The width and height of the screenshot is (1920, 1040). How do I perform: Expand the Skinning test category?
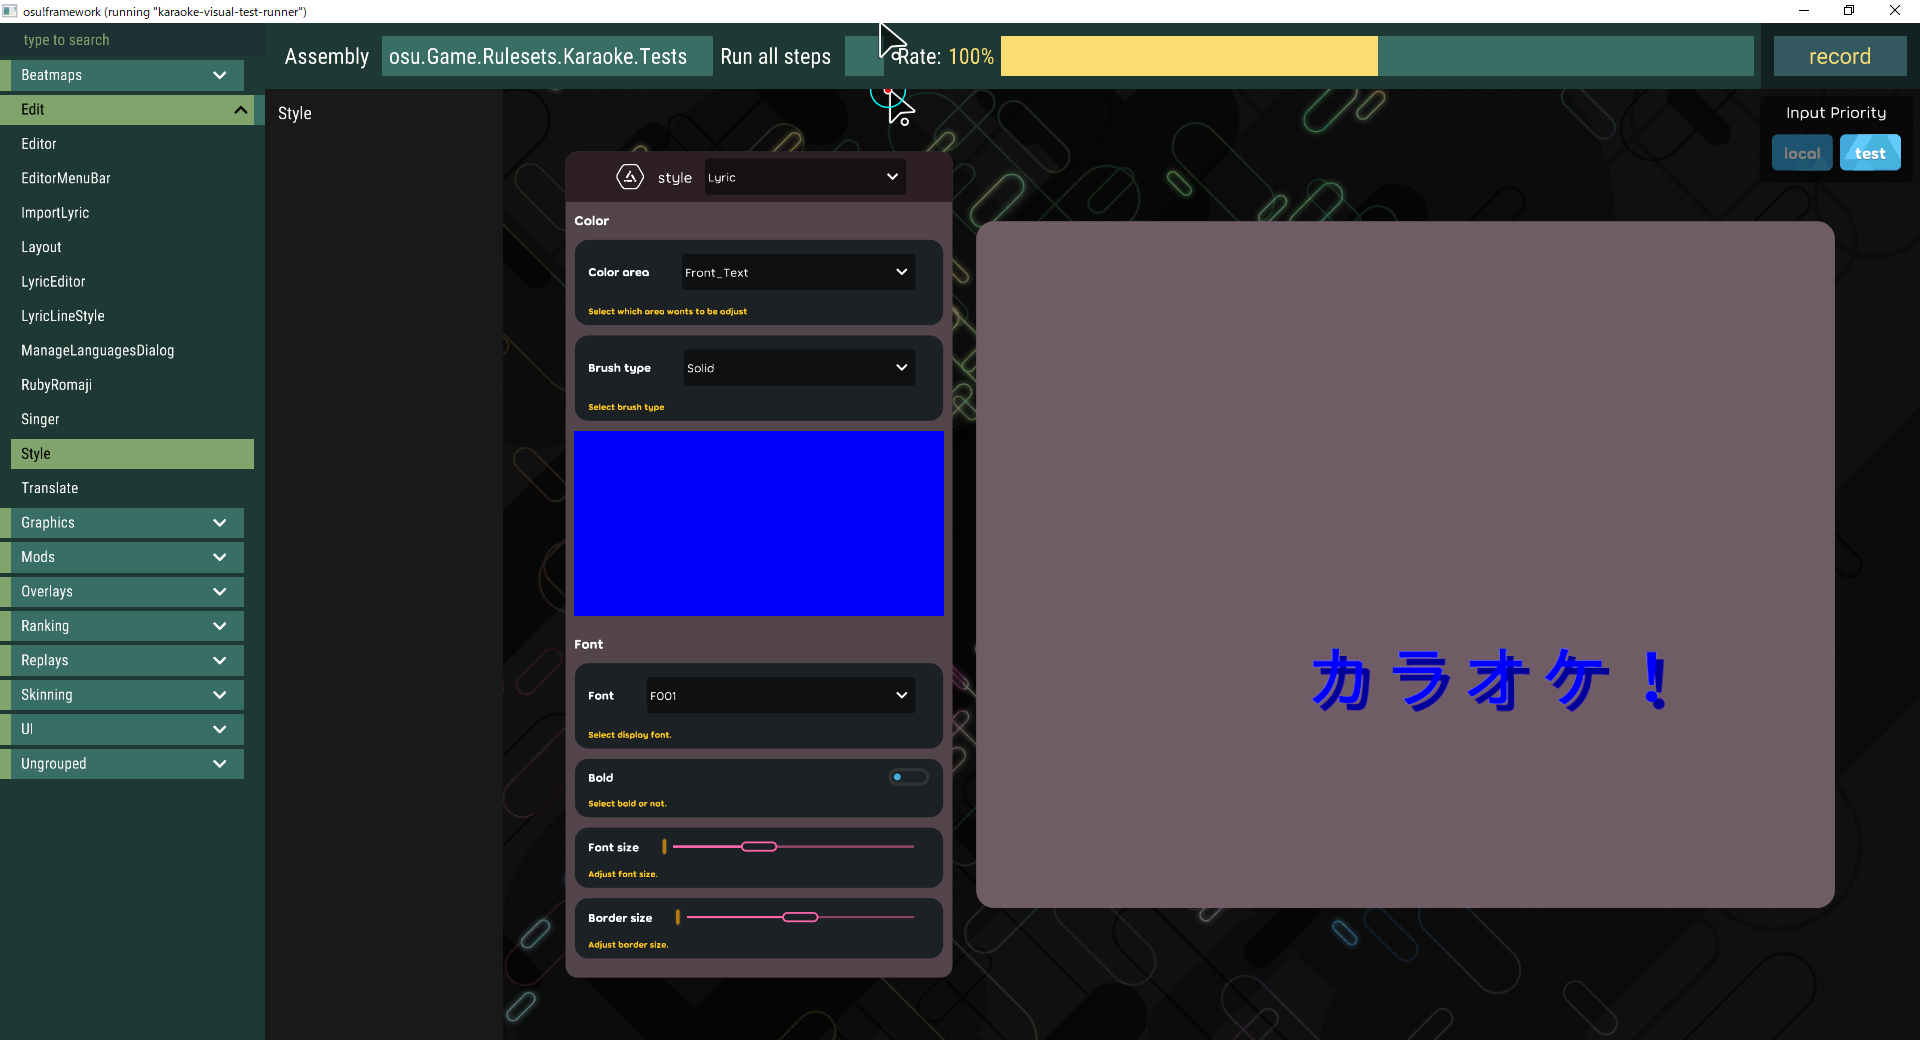122,694
